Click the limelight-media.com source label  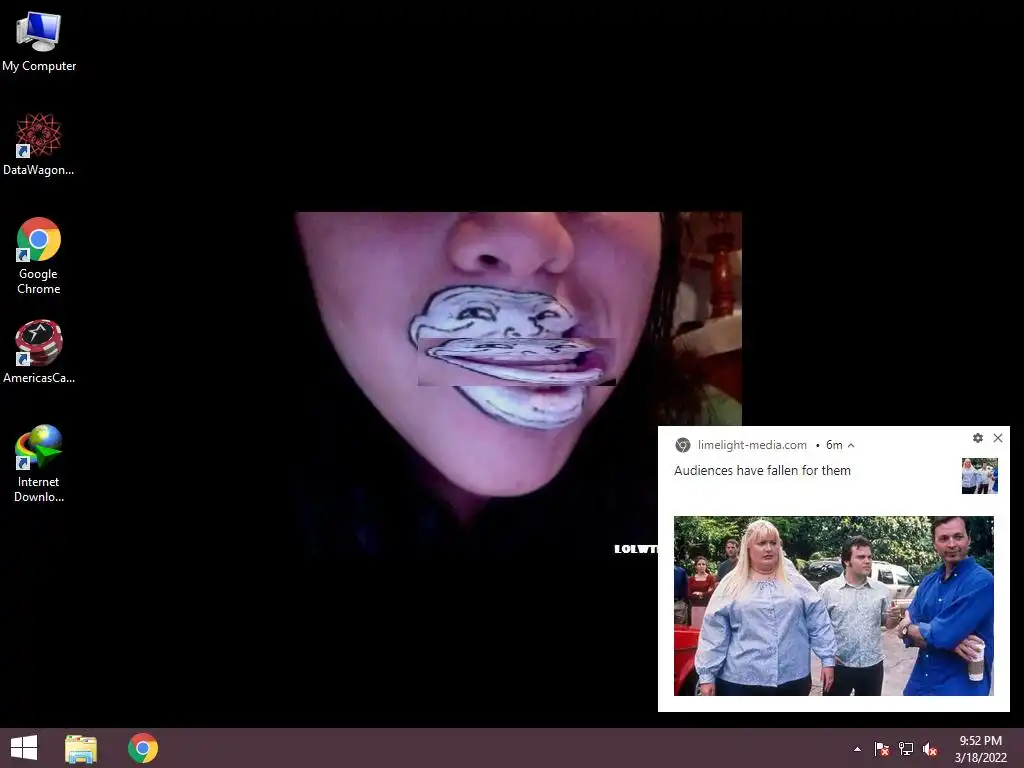(752, 445)
